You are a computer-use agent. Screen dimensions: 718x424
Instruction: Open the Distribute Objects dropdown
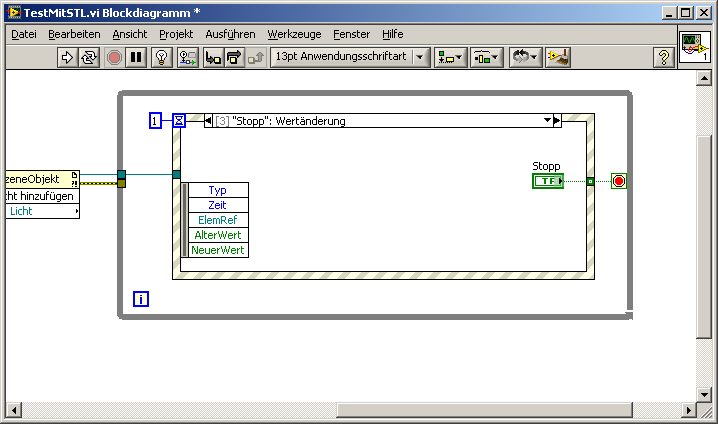[x=487, y=58]
